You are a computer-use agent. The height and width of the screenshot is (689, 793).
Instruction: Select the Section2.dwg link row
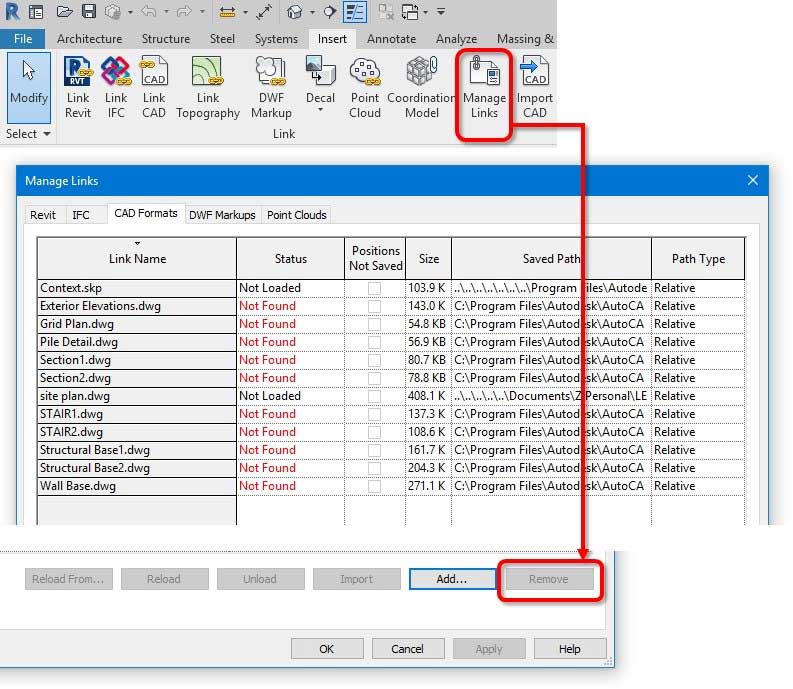pyautogui.click(x=390, y=378)
